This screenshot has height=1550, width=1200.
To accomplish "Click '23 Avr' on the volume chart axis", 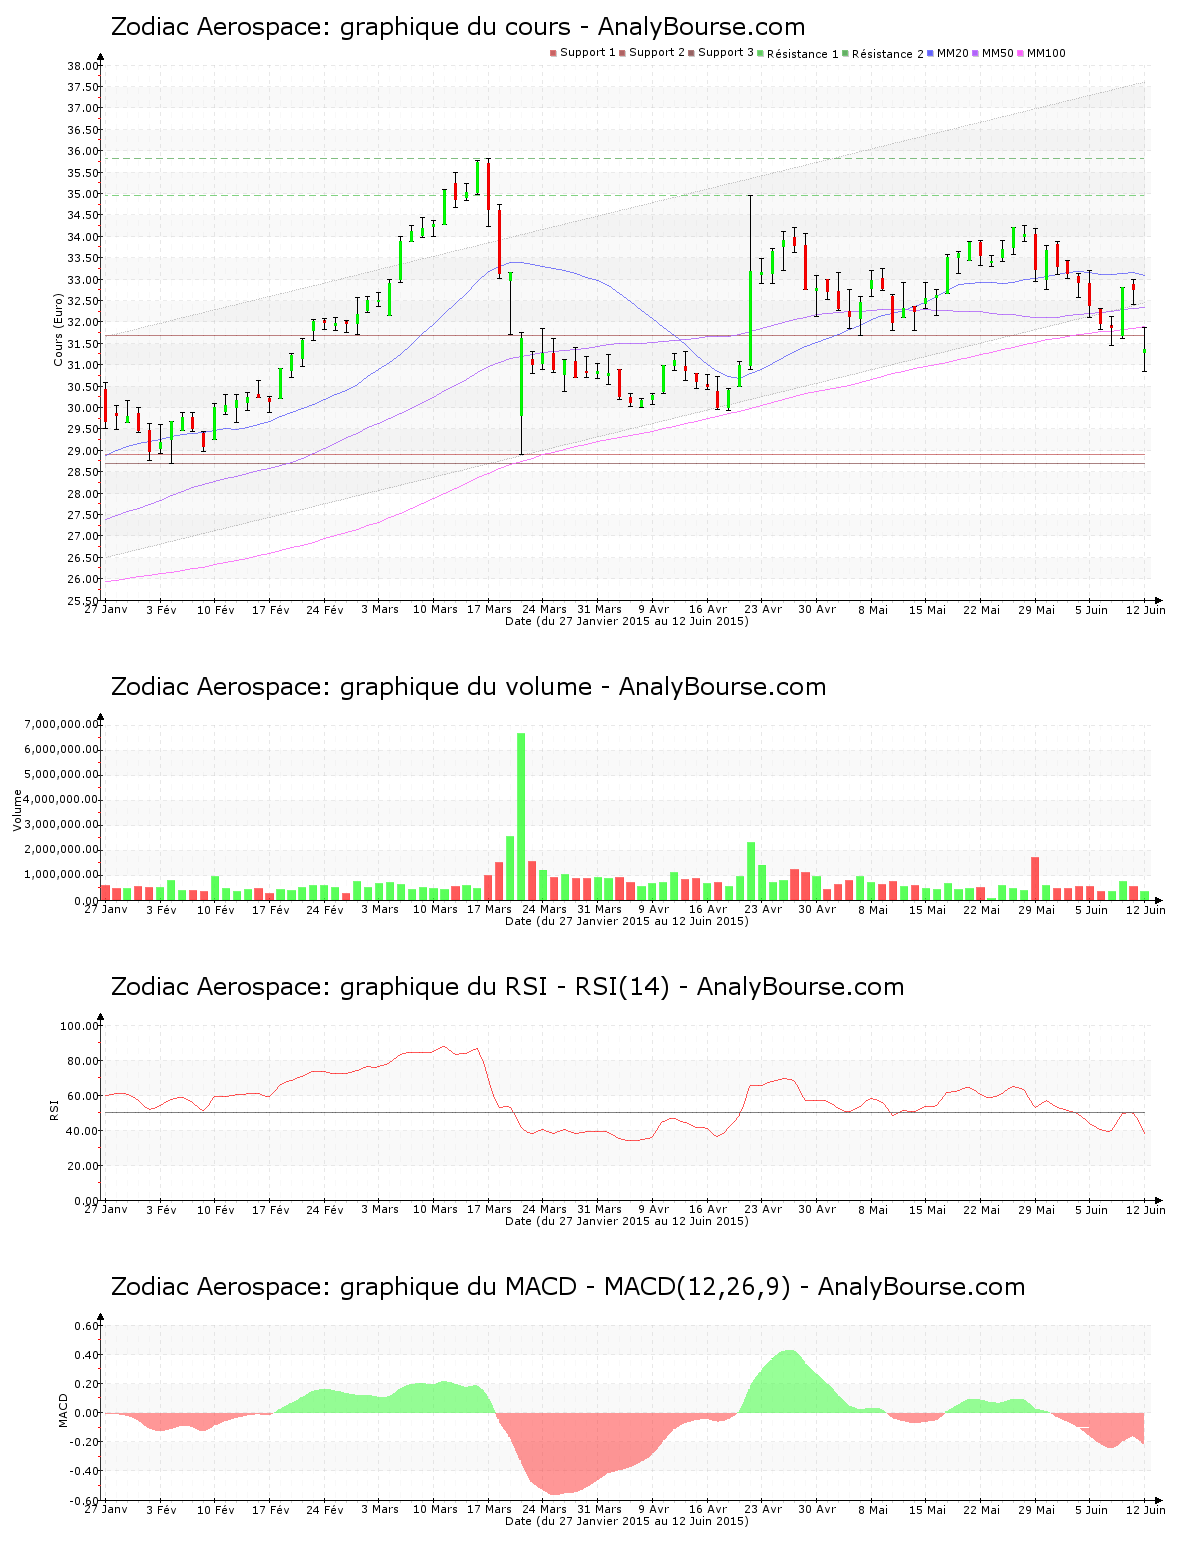I will click(x=763, y=909).
